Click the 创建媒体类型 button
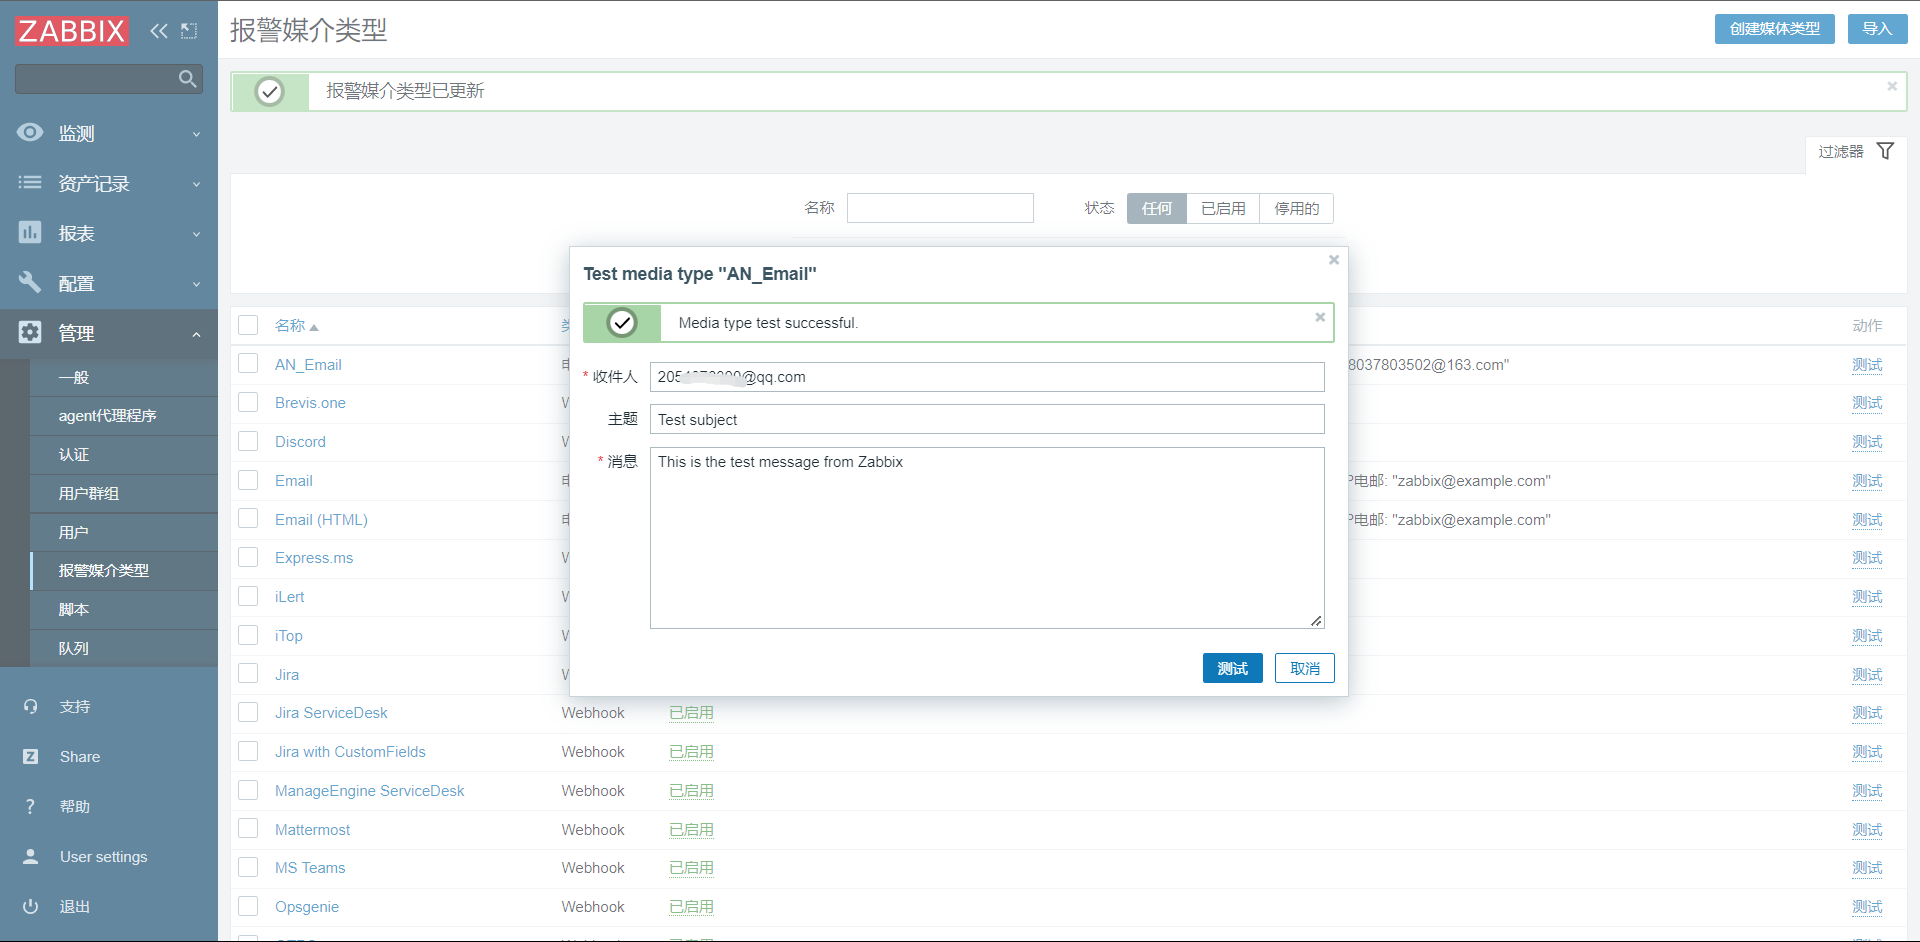This screenshot has height=942, width=1920. tap(1775, 29)
